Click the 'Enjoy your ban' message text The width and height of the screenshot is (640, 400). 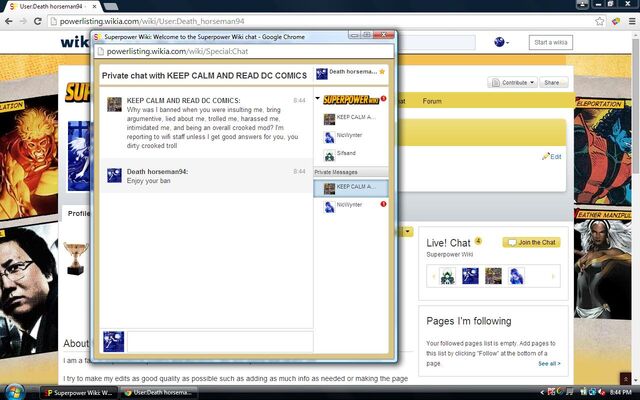pos(149,181)
